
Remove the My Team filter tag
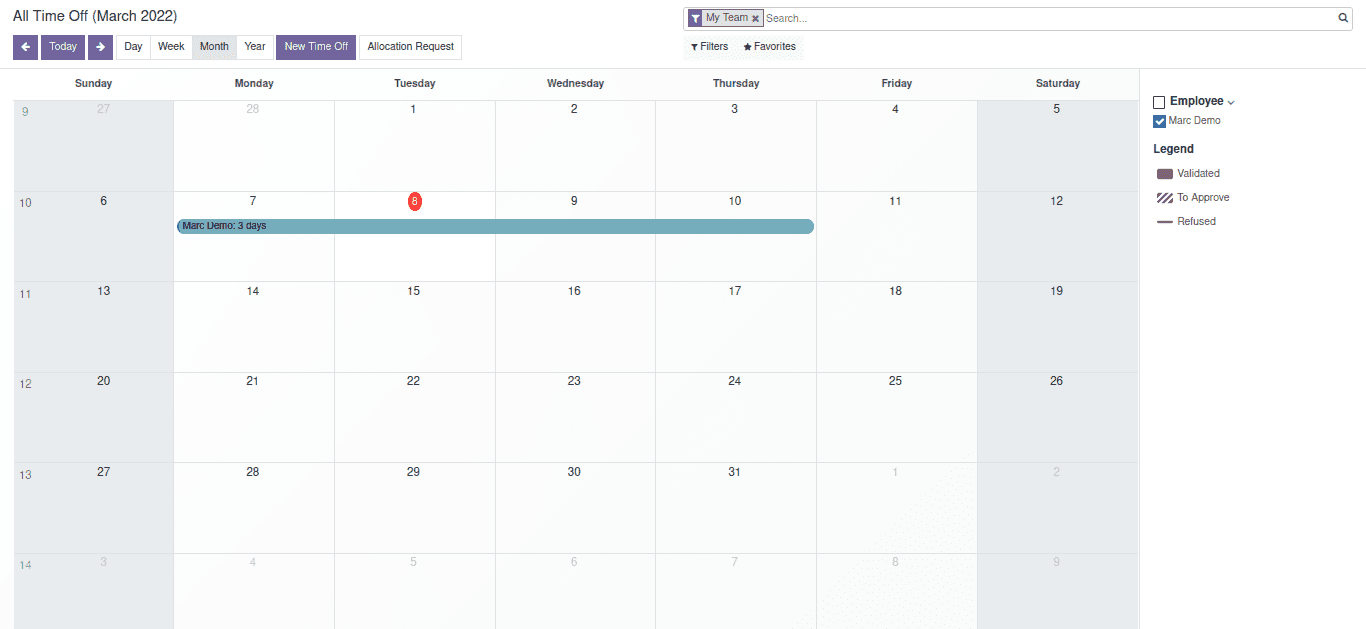tap(756, 19)
